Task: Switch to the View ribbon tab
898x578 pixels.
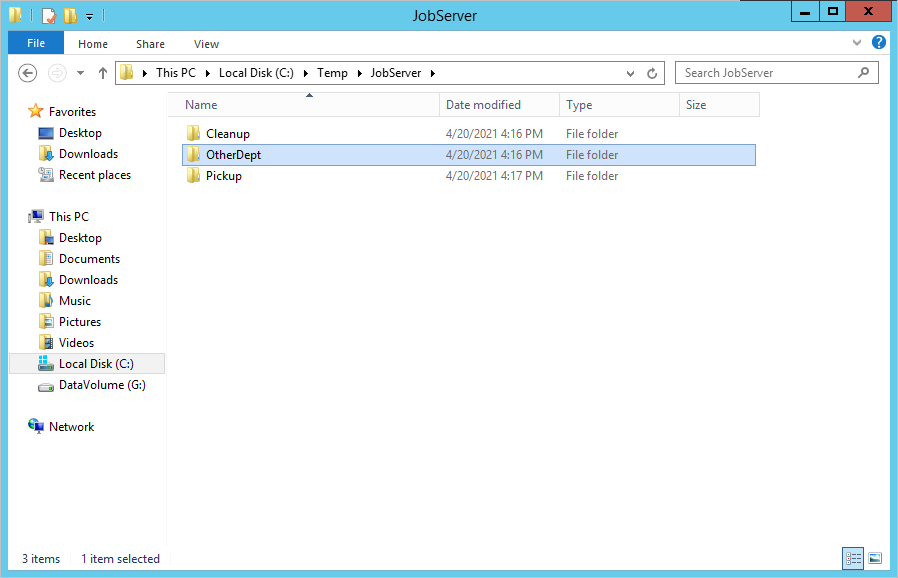Action: 206,44
